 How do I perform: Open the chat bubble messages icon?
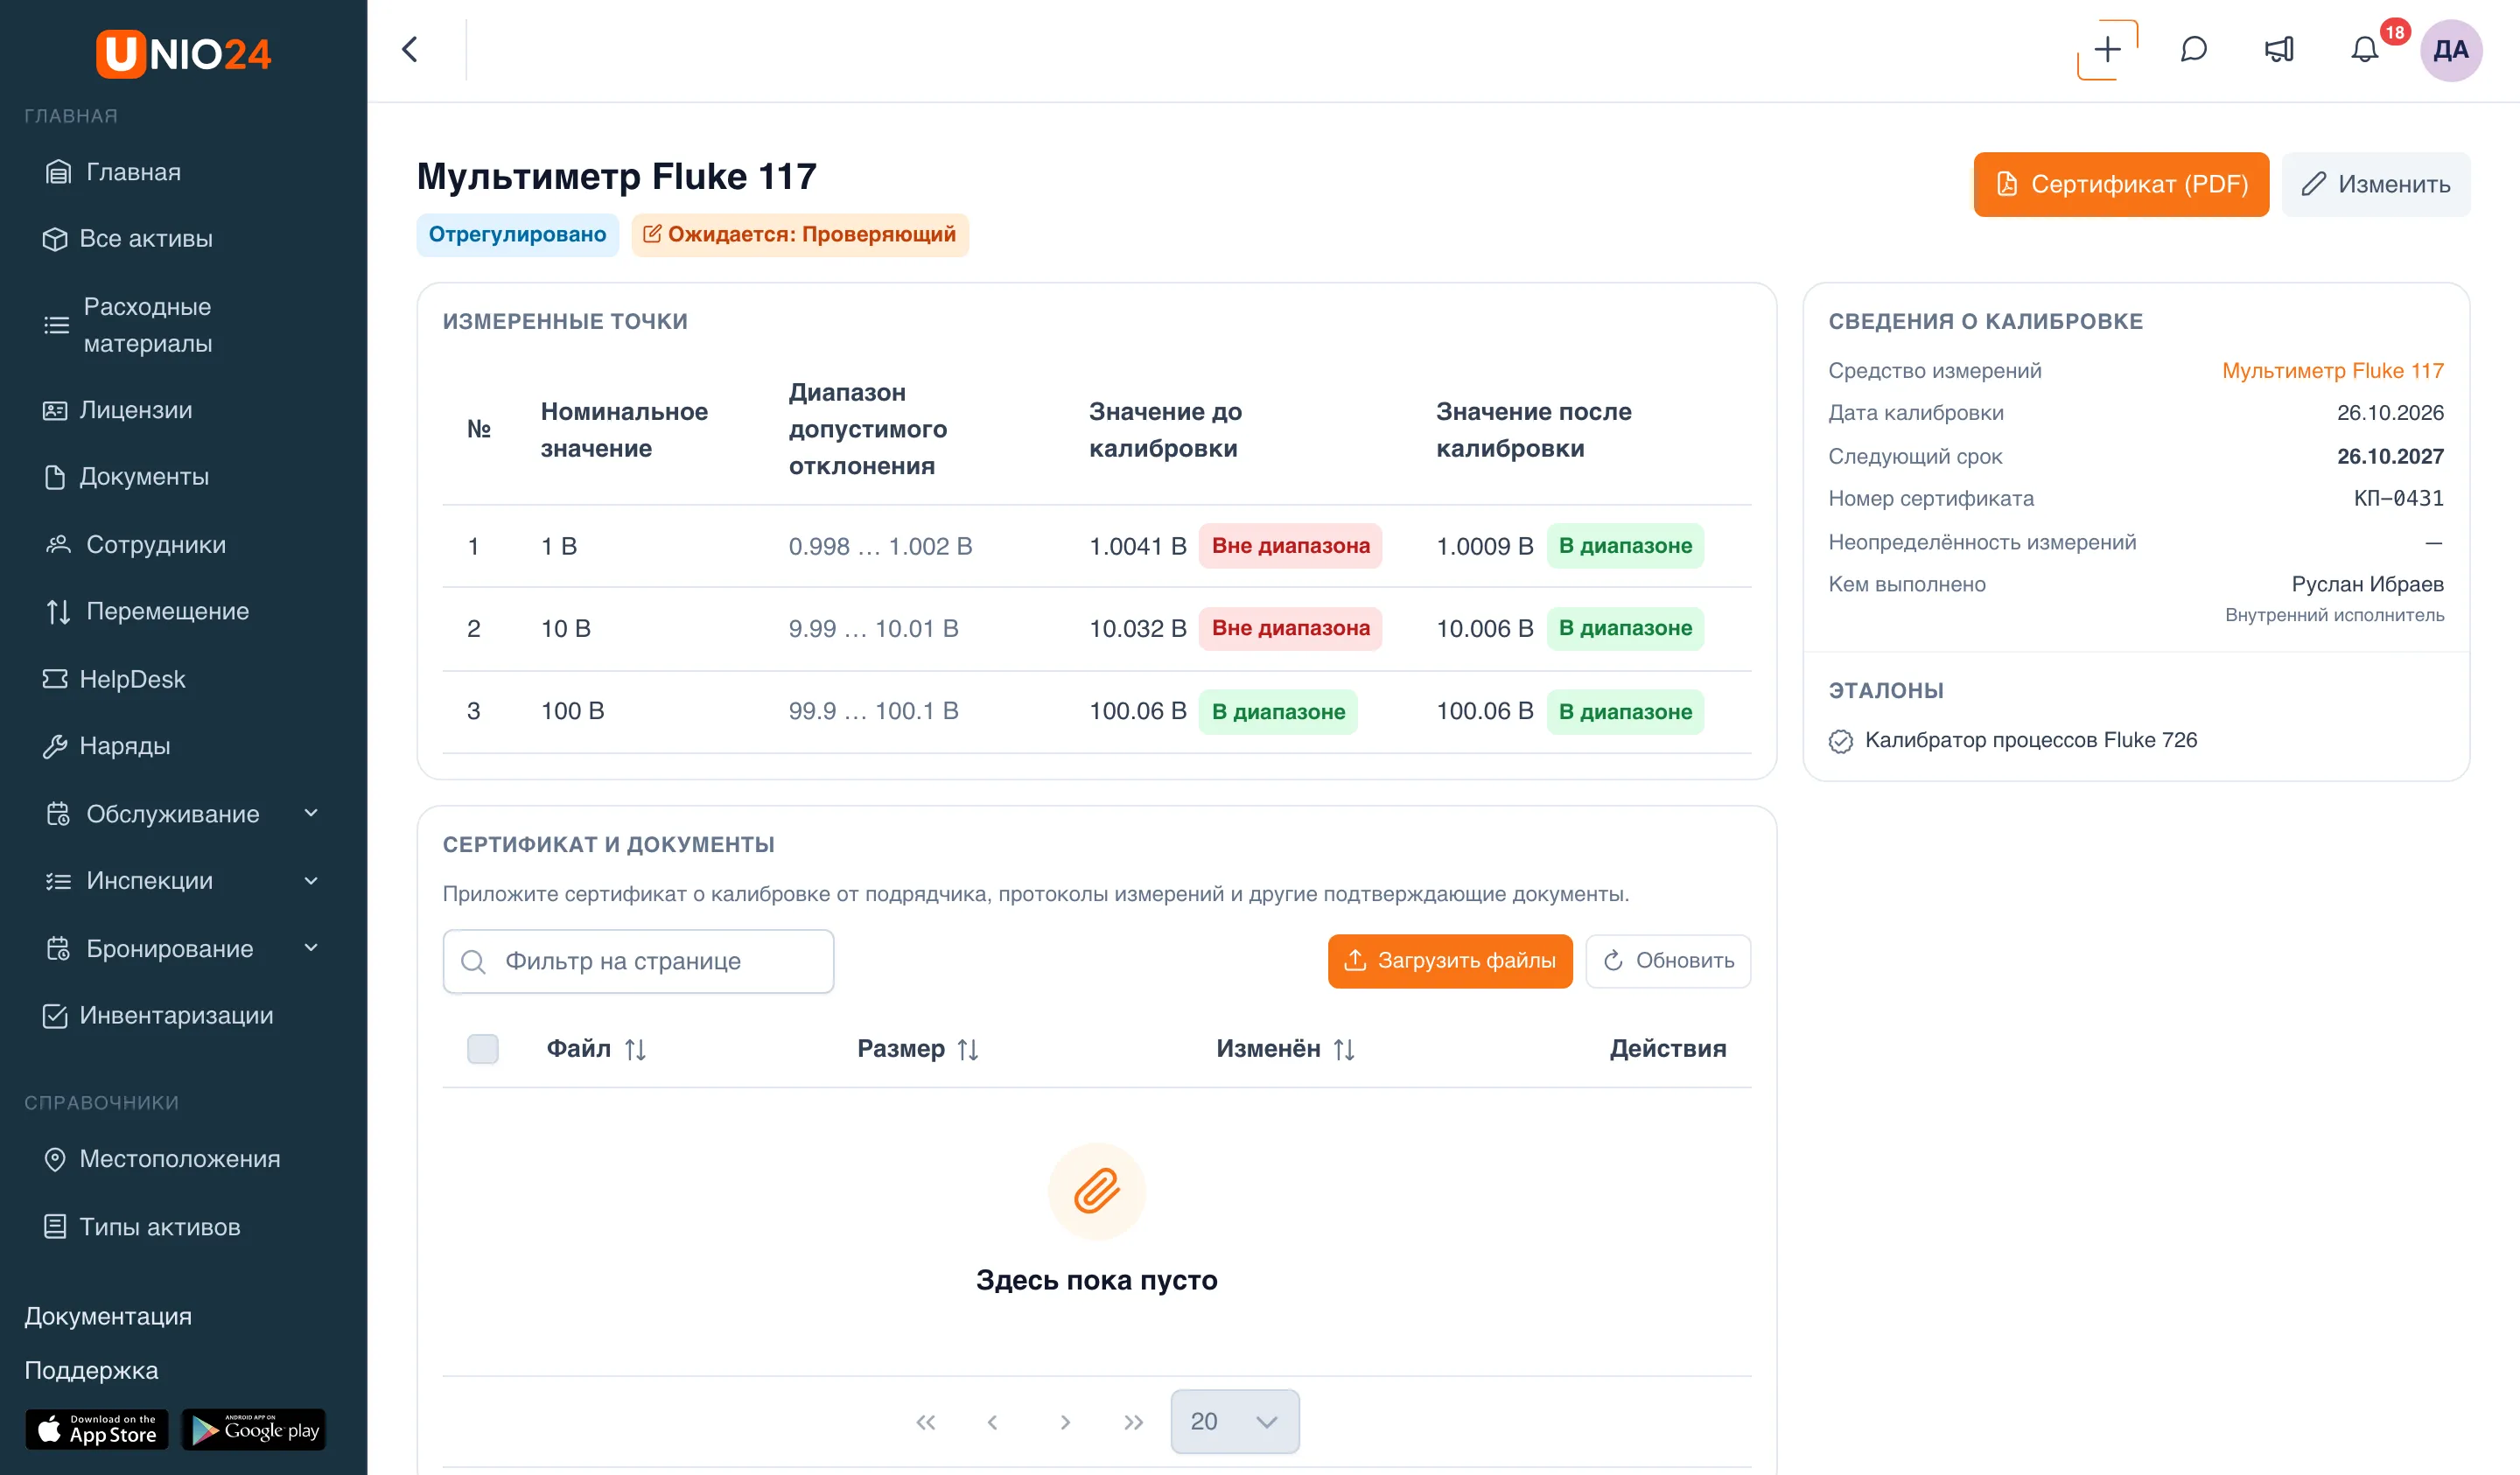pos(2193,49)
